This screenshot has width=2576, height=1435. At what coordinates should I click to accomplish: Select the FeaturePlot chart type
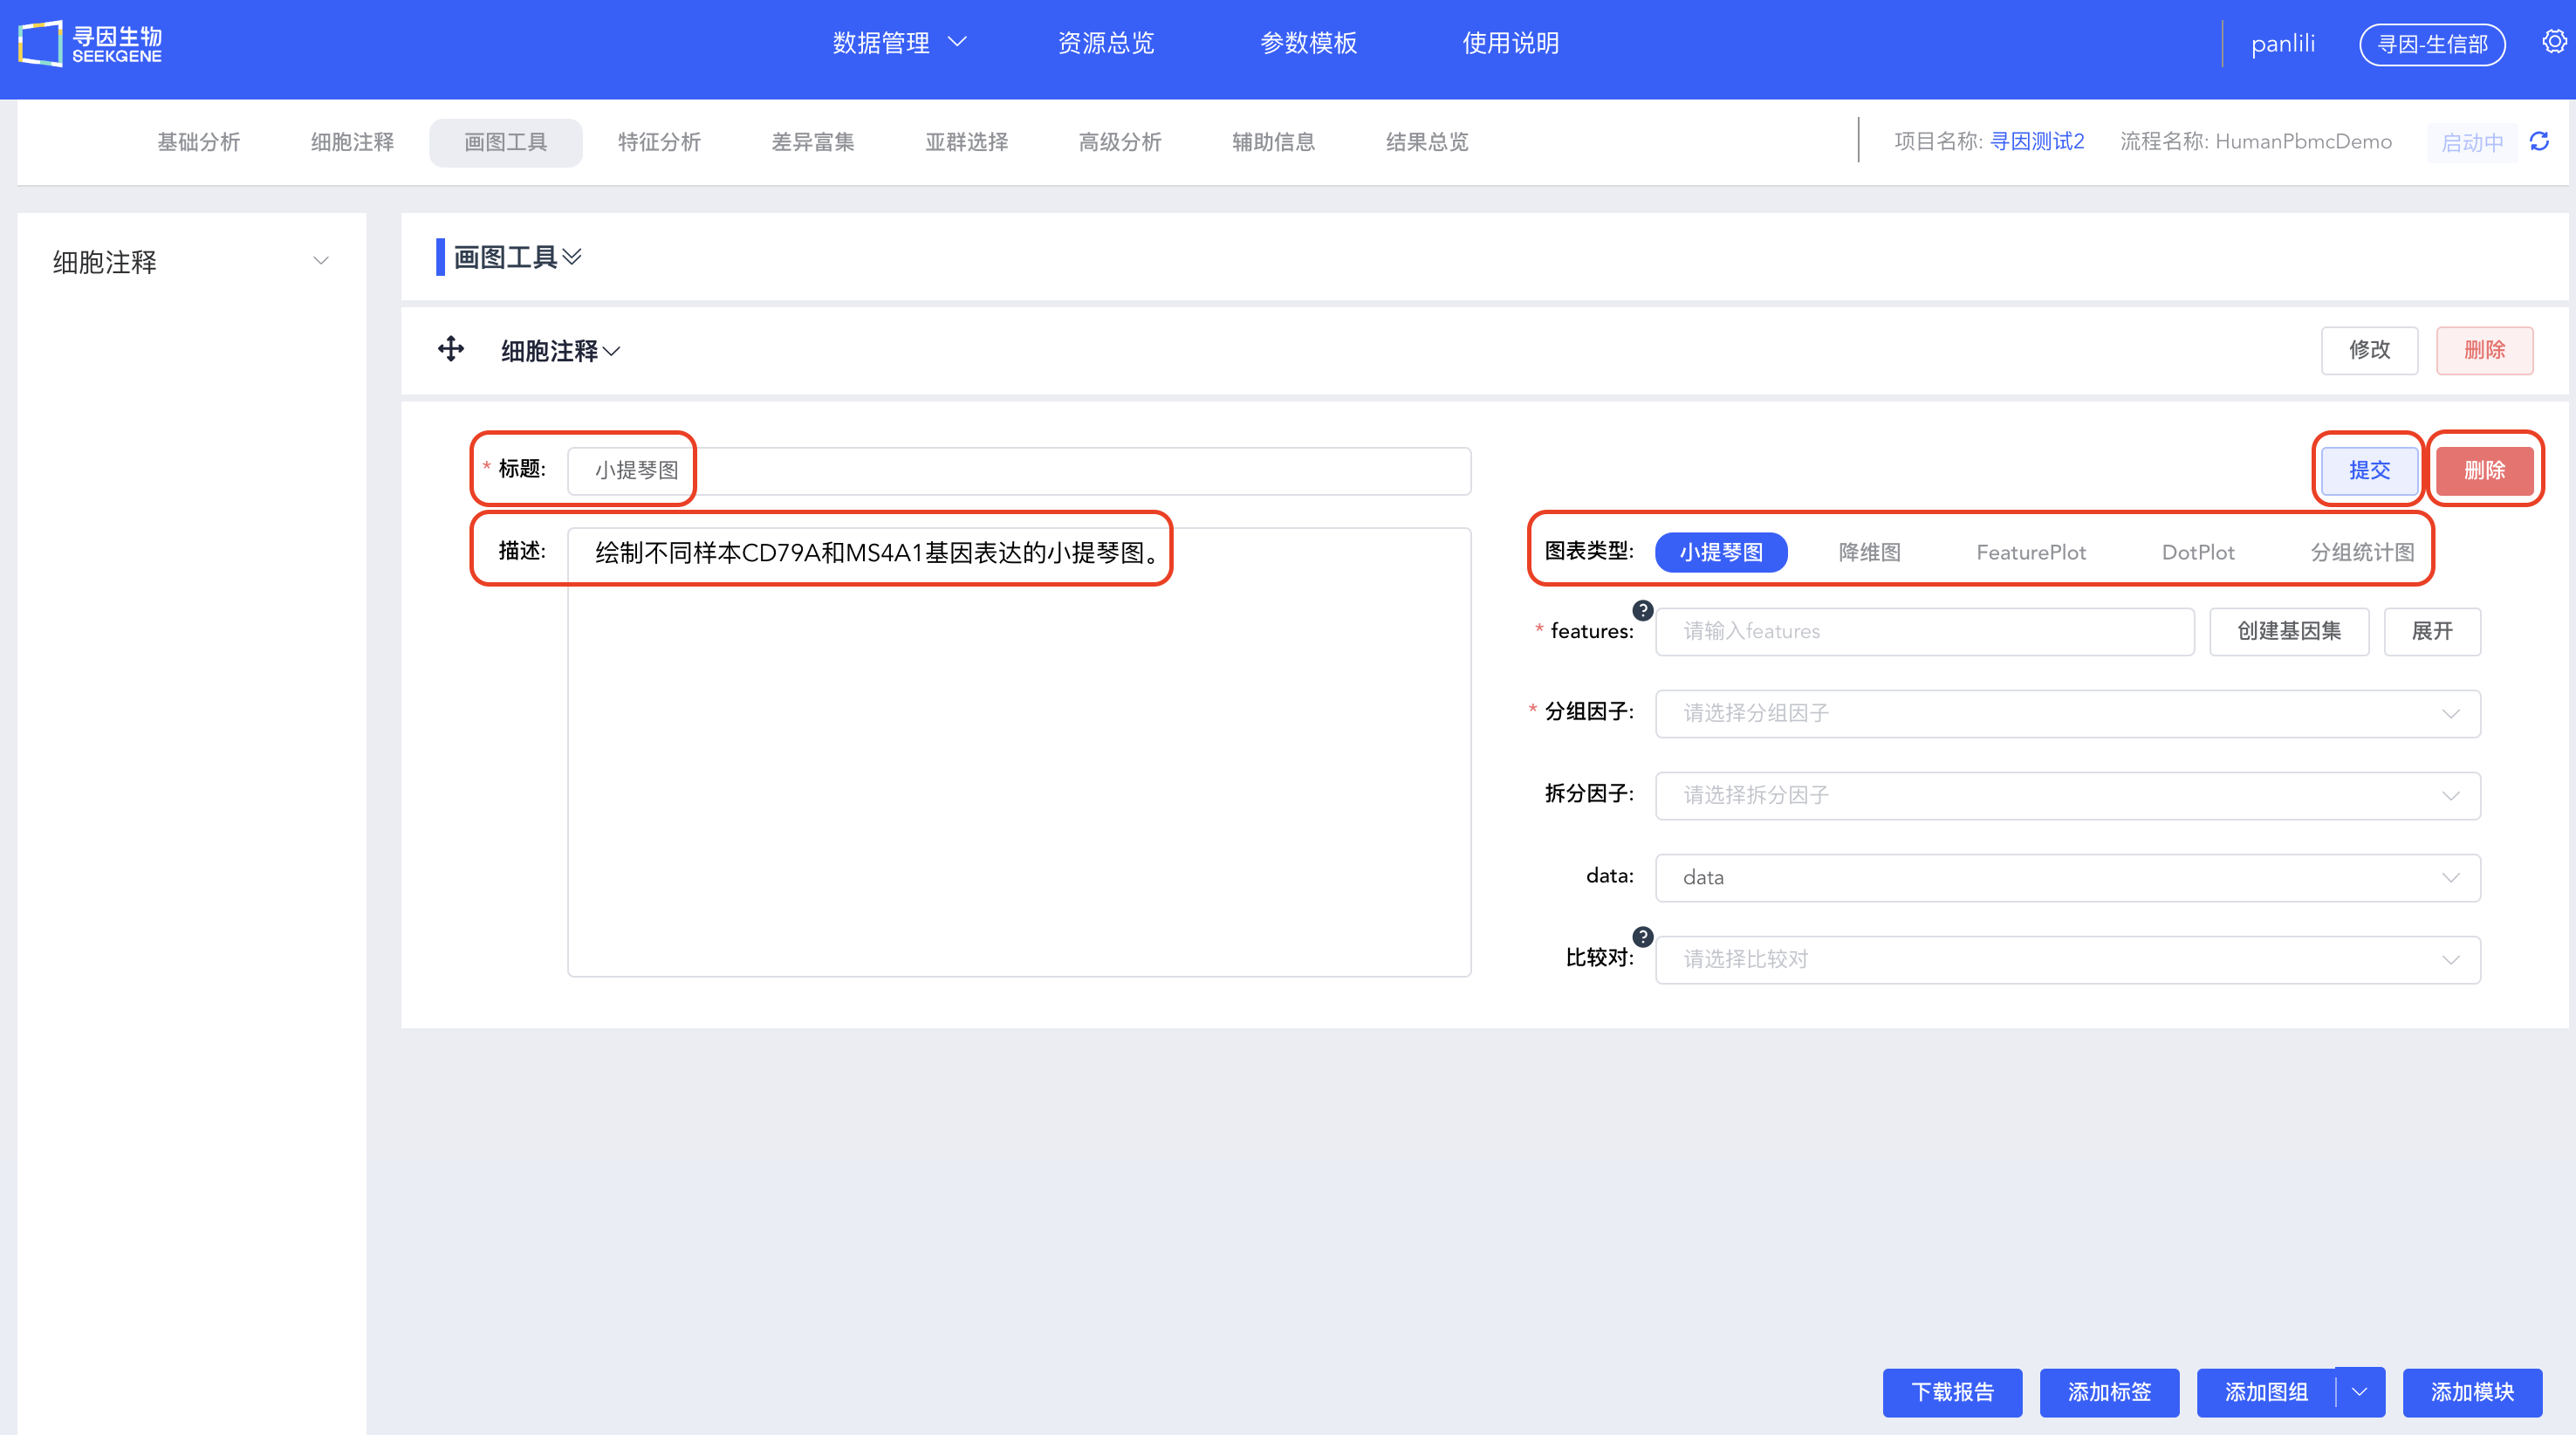(2030, 552)
